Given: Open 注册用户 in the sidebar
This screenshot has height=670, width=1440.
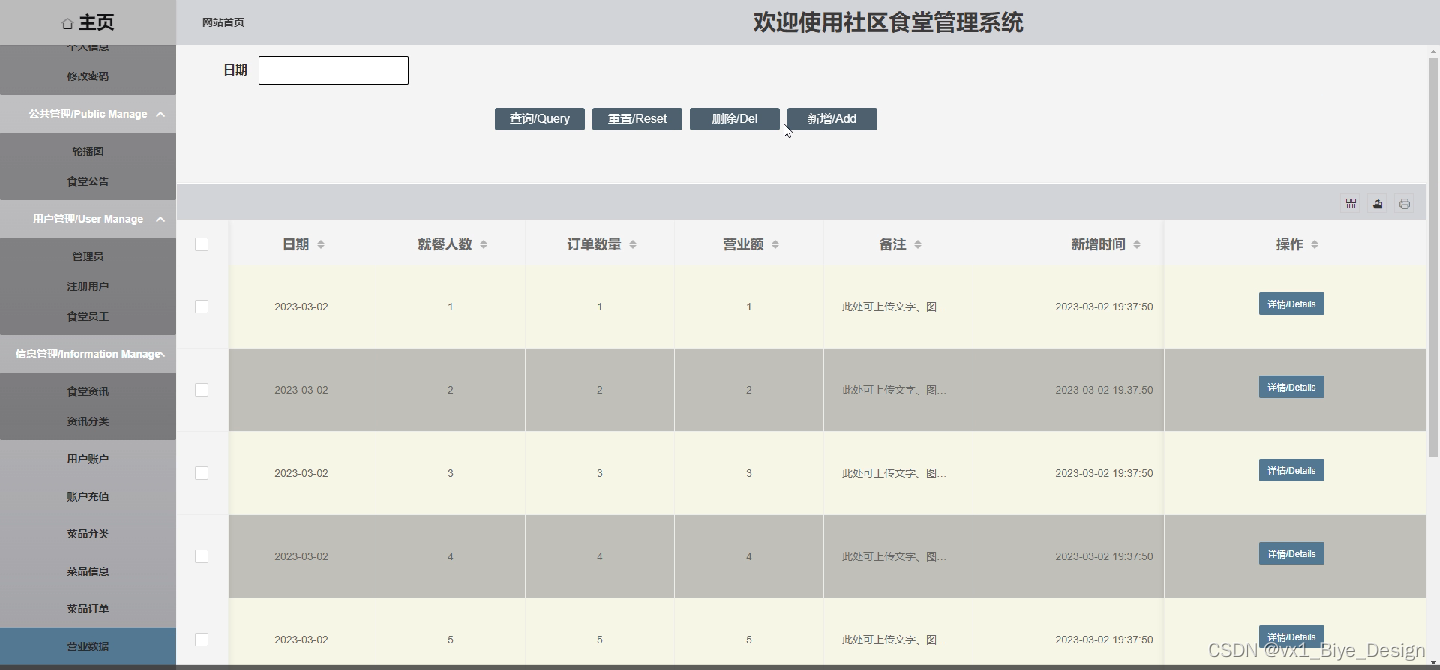Looking at the screenshot, I should 88,287.
